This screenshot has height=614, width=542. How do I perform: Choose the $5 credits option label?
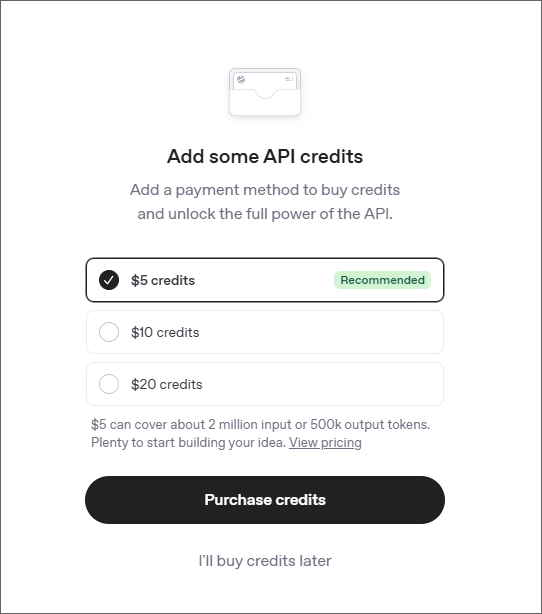tap(163, 280)
